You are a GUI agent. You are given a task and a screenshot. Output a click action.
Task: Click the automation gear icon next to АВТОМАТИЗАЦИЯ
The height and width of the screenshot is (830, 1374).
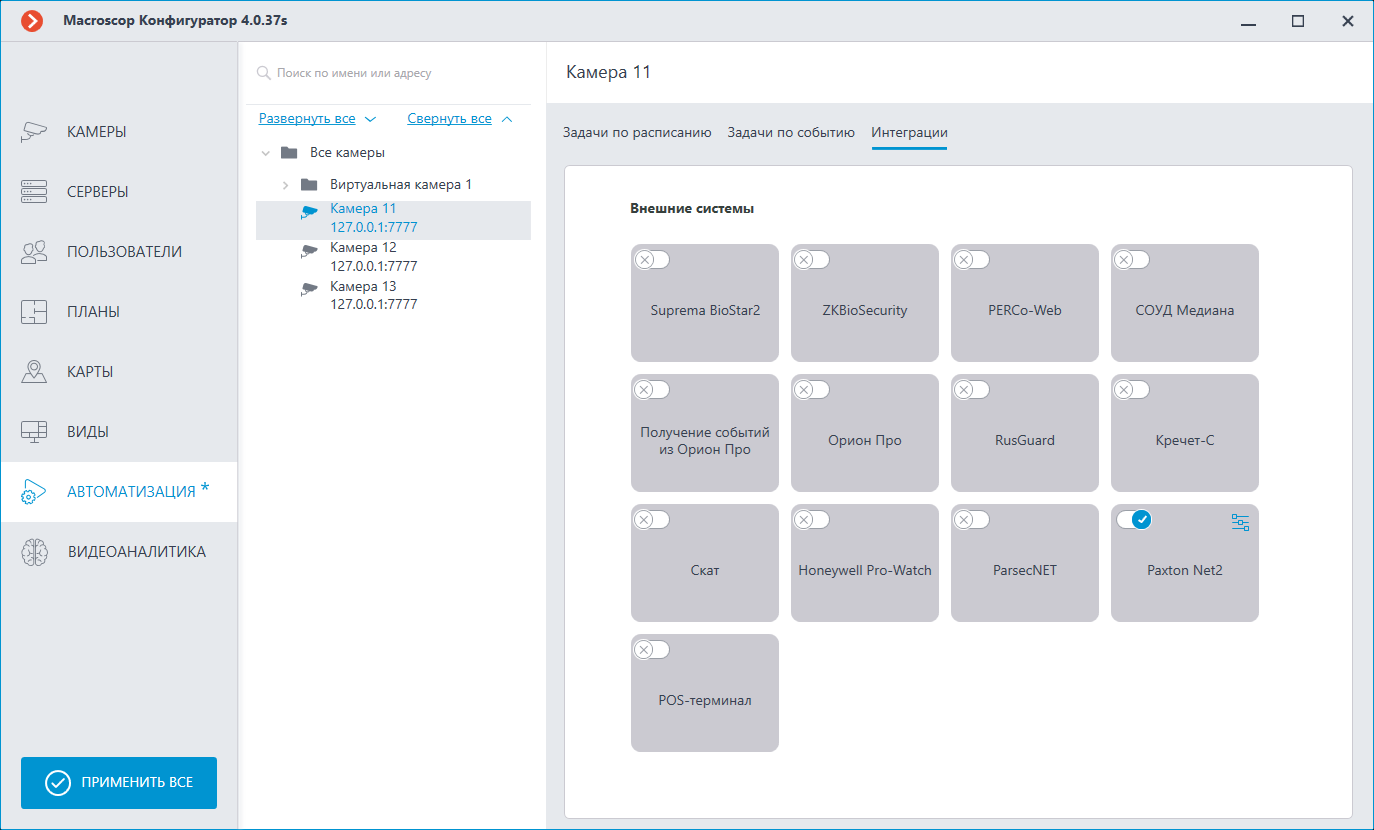click(x=34, y=492)
